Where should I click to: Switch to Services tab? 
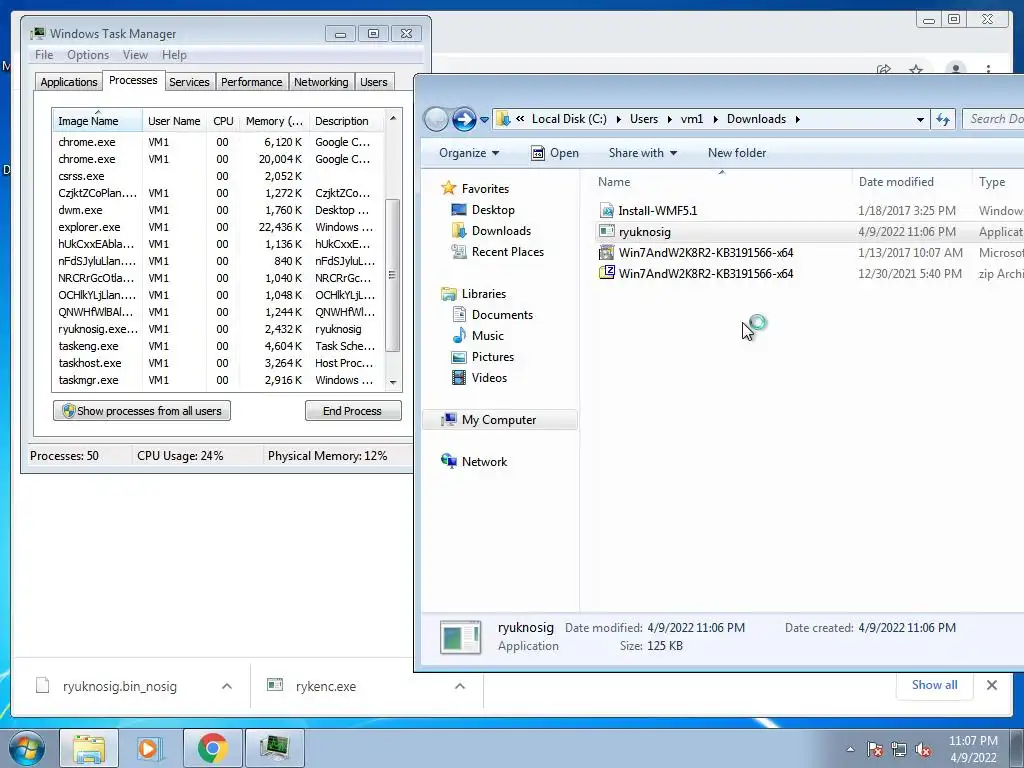189,82
